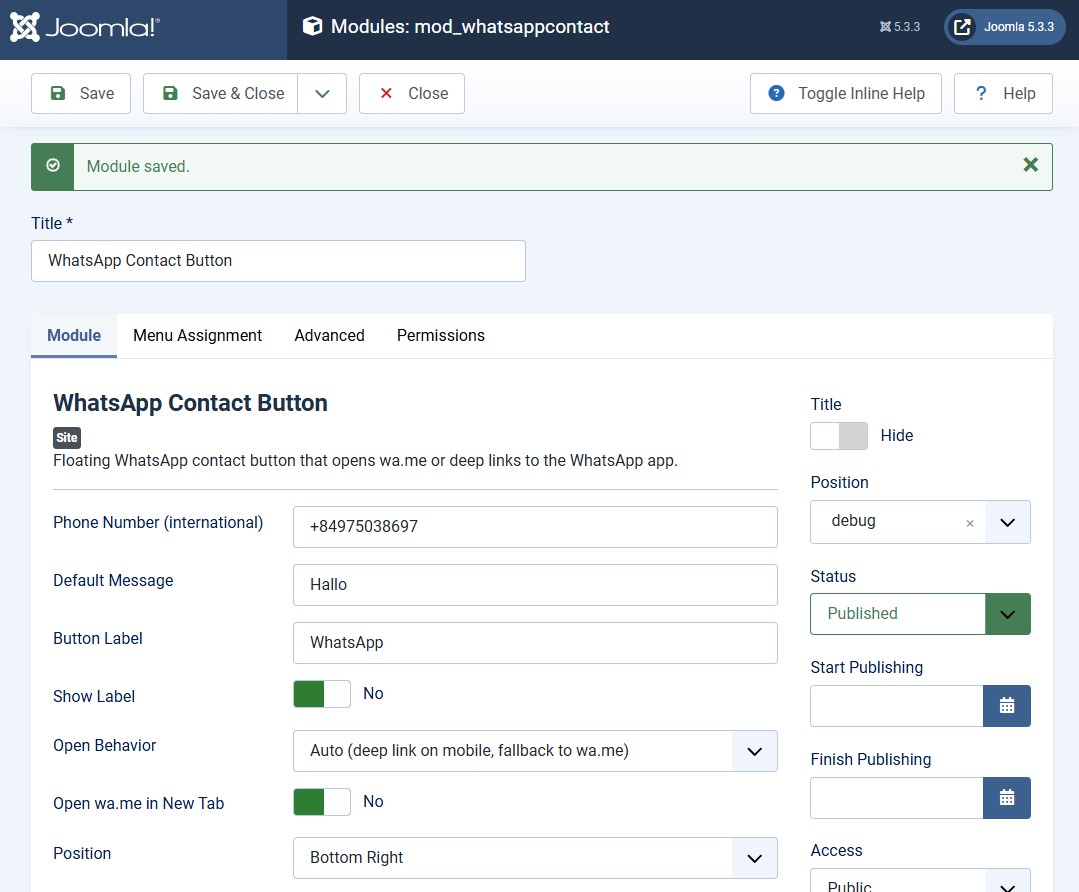Image resolution: width=1079 pixels, height=892 pixels.
Task: Click the Site badge under the module heading
Action: 67,438
